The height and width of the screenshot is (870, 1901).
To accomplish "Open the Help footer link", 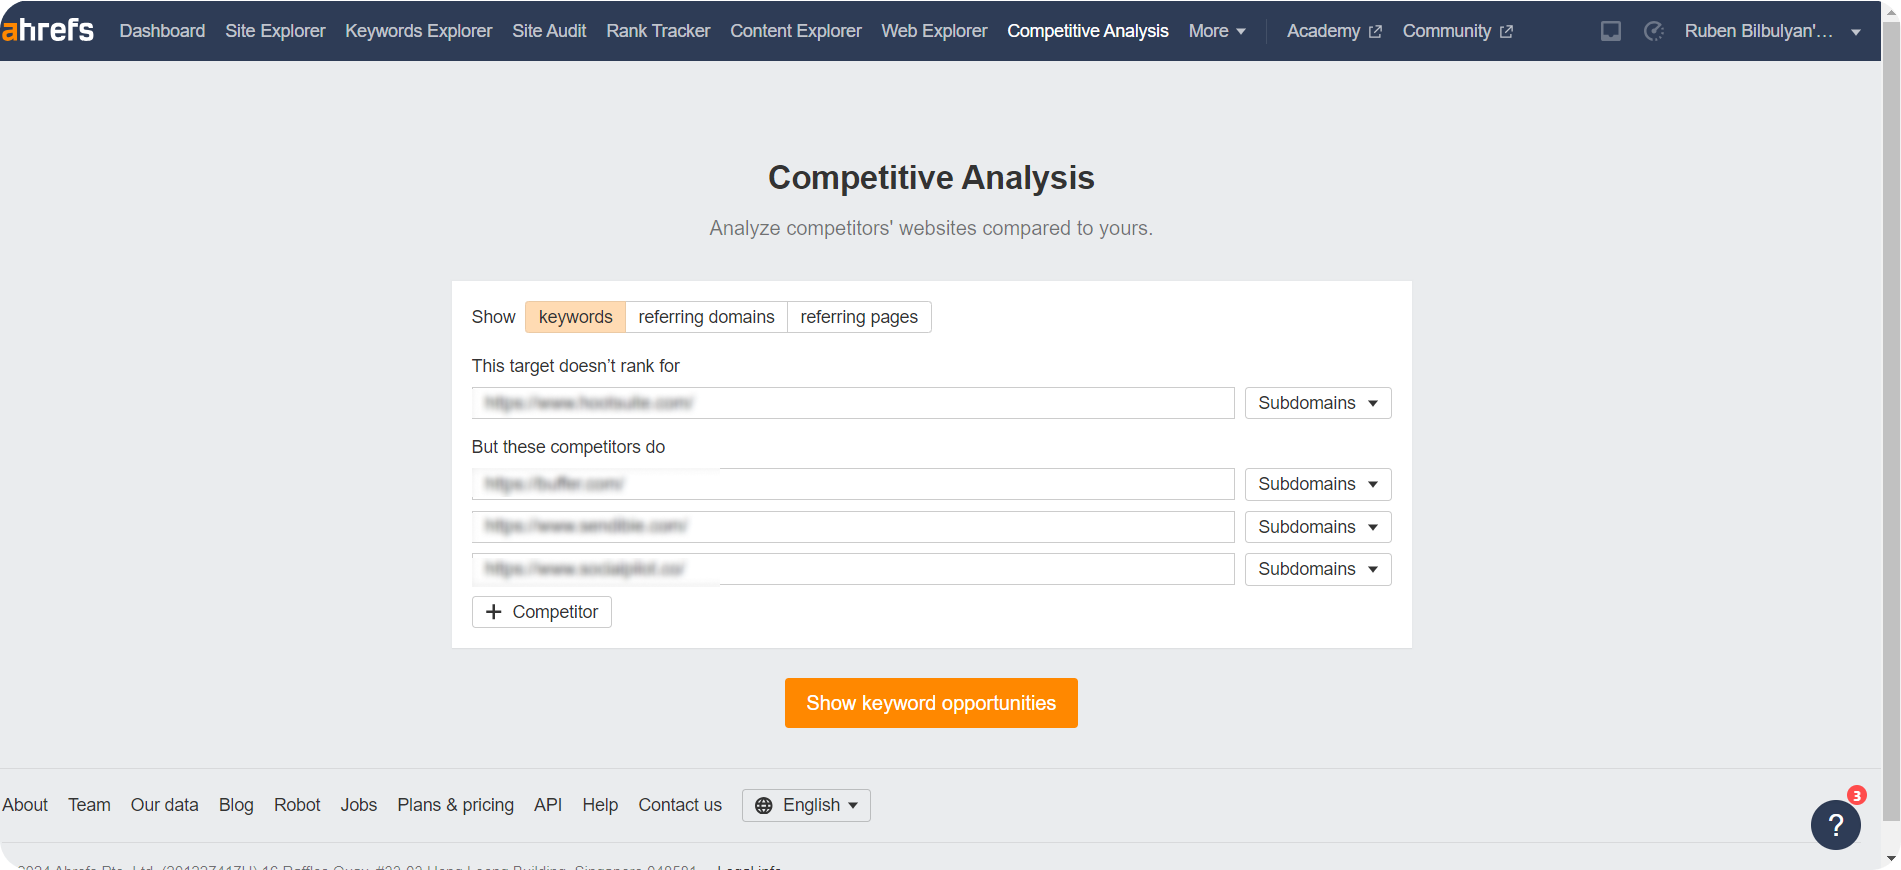I will point(600,805).
